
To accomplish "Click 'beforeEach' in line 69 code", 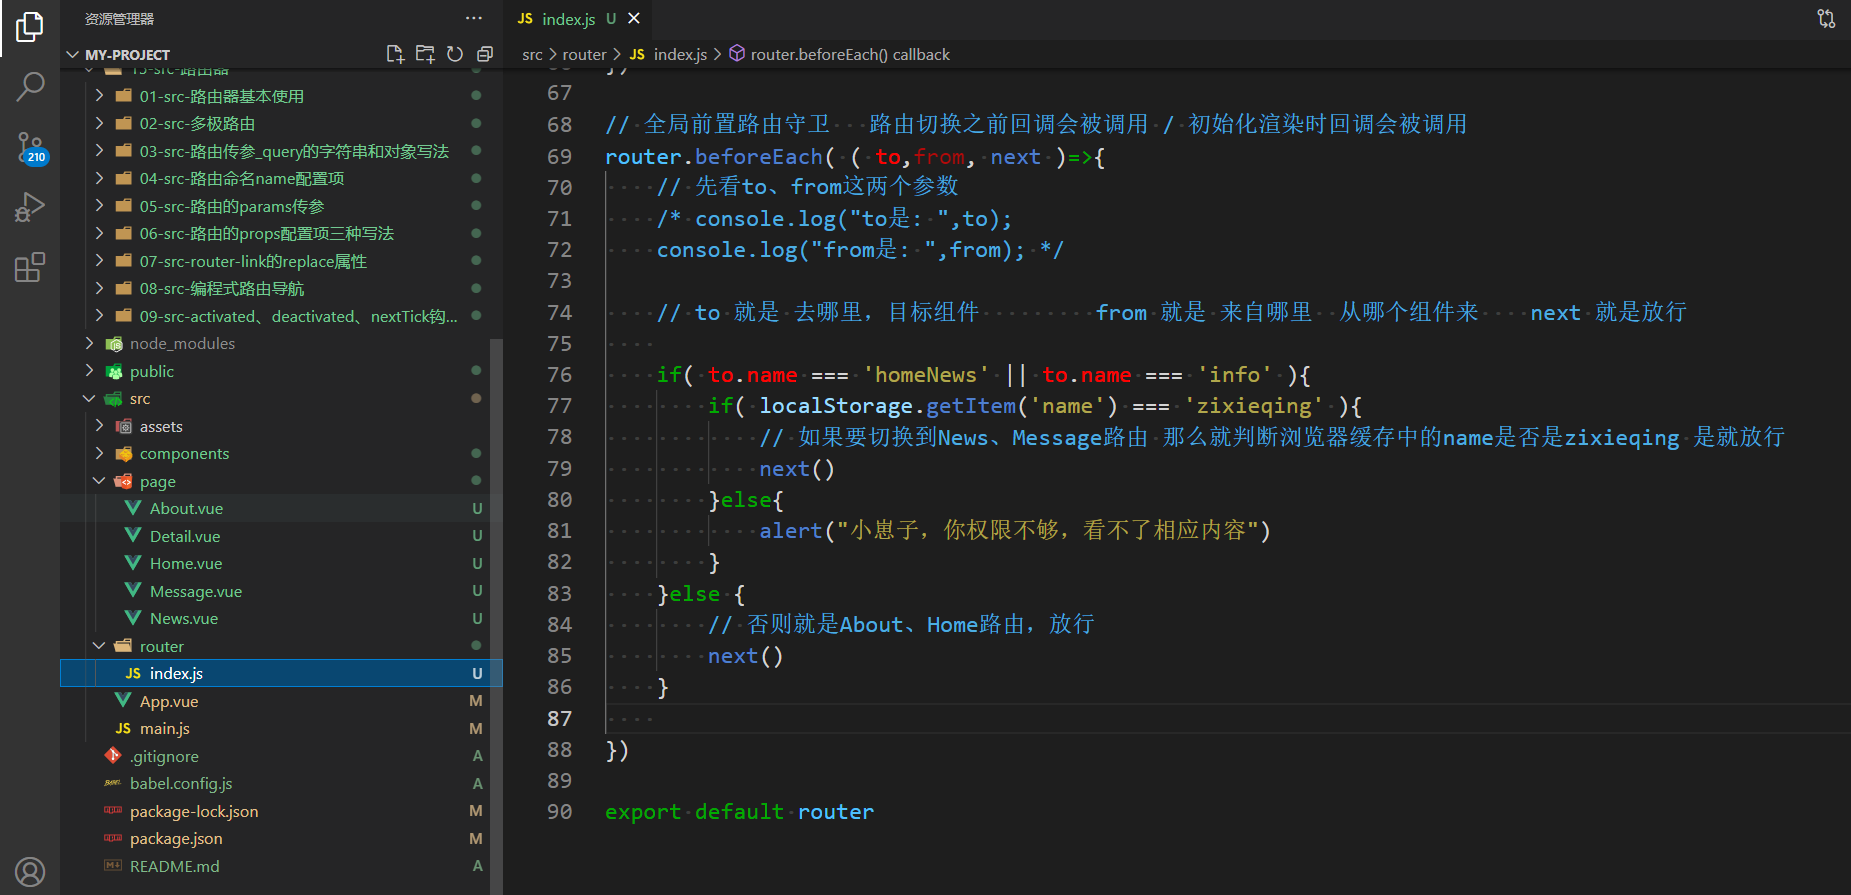I will (759, 156).
